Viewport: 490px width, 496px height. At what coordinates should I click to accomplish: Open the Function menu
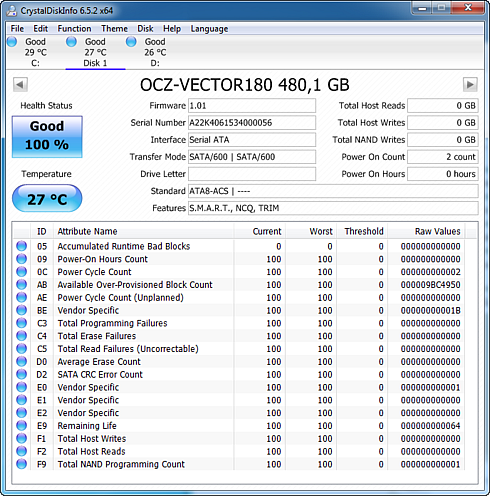(74, 29)
